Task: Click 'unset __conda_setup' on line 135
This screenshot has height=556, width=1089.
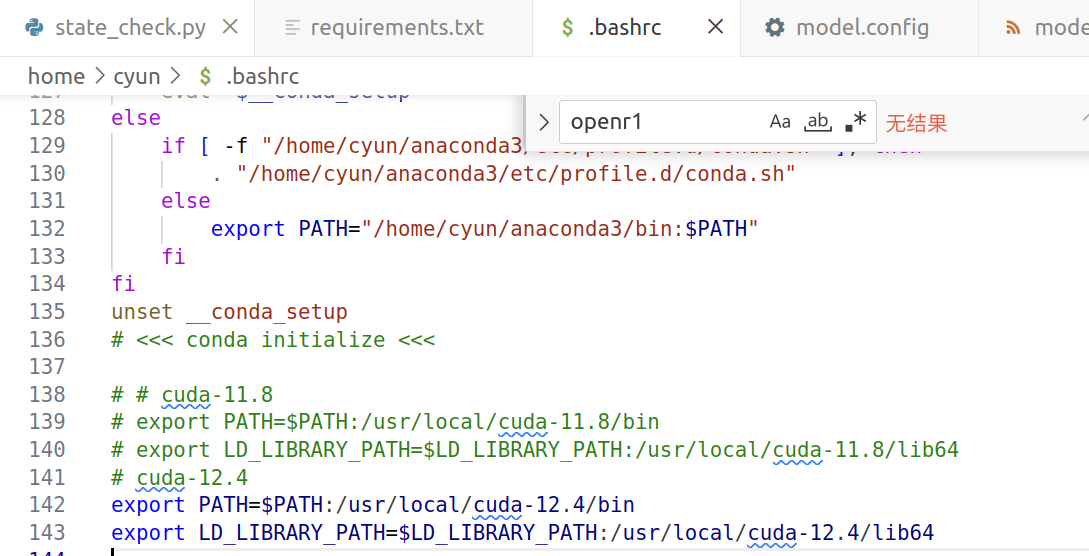Action: pos(229,312)
